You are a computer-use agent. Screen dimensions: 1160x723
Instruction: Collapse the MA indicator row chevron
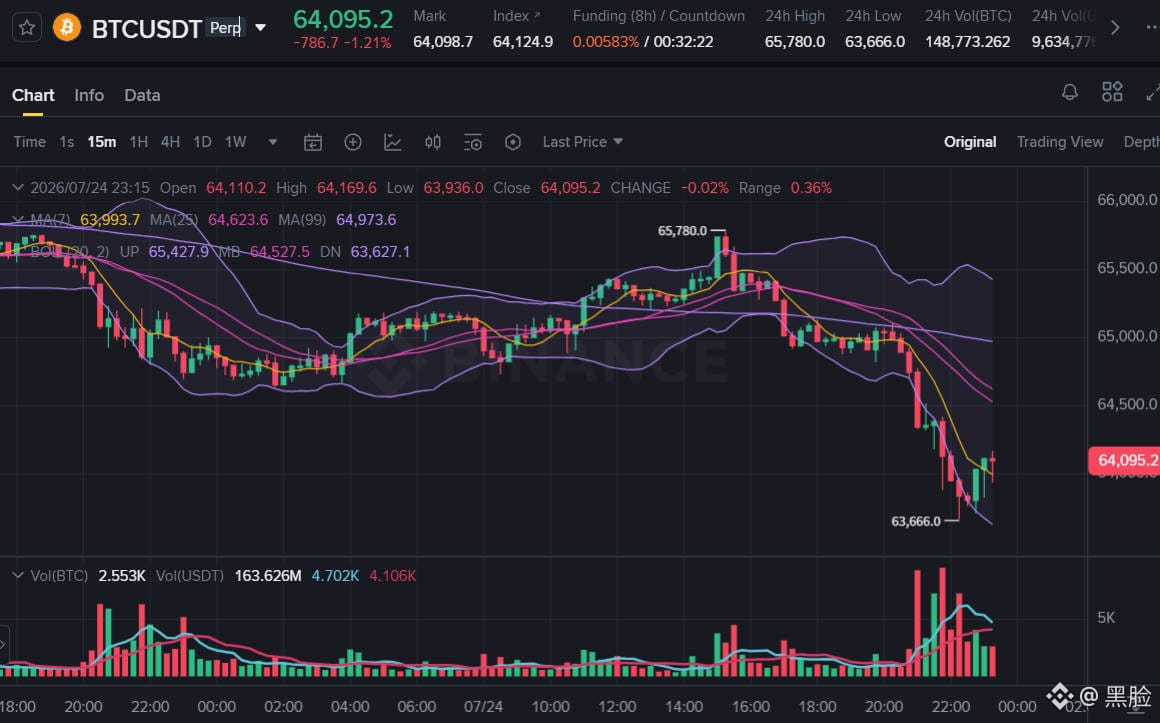pyautogui.click(x=18, y=220)
